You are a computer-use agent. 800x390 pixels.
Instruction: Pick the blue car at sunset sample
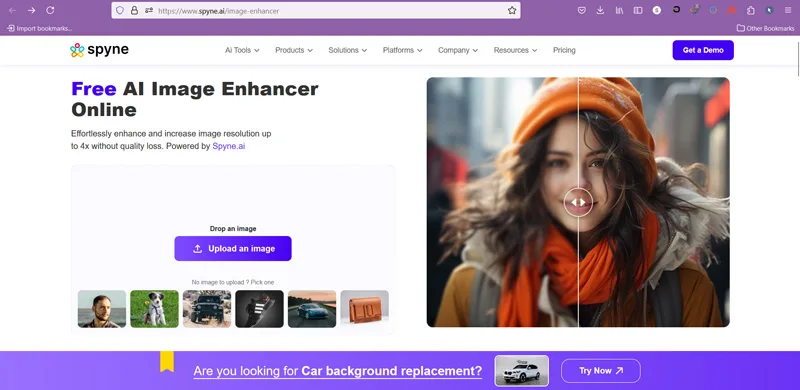click(x=312, y=309)
